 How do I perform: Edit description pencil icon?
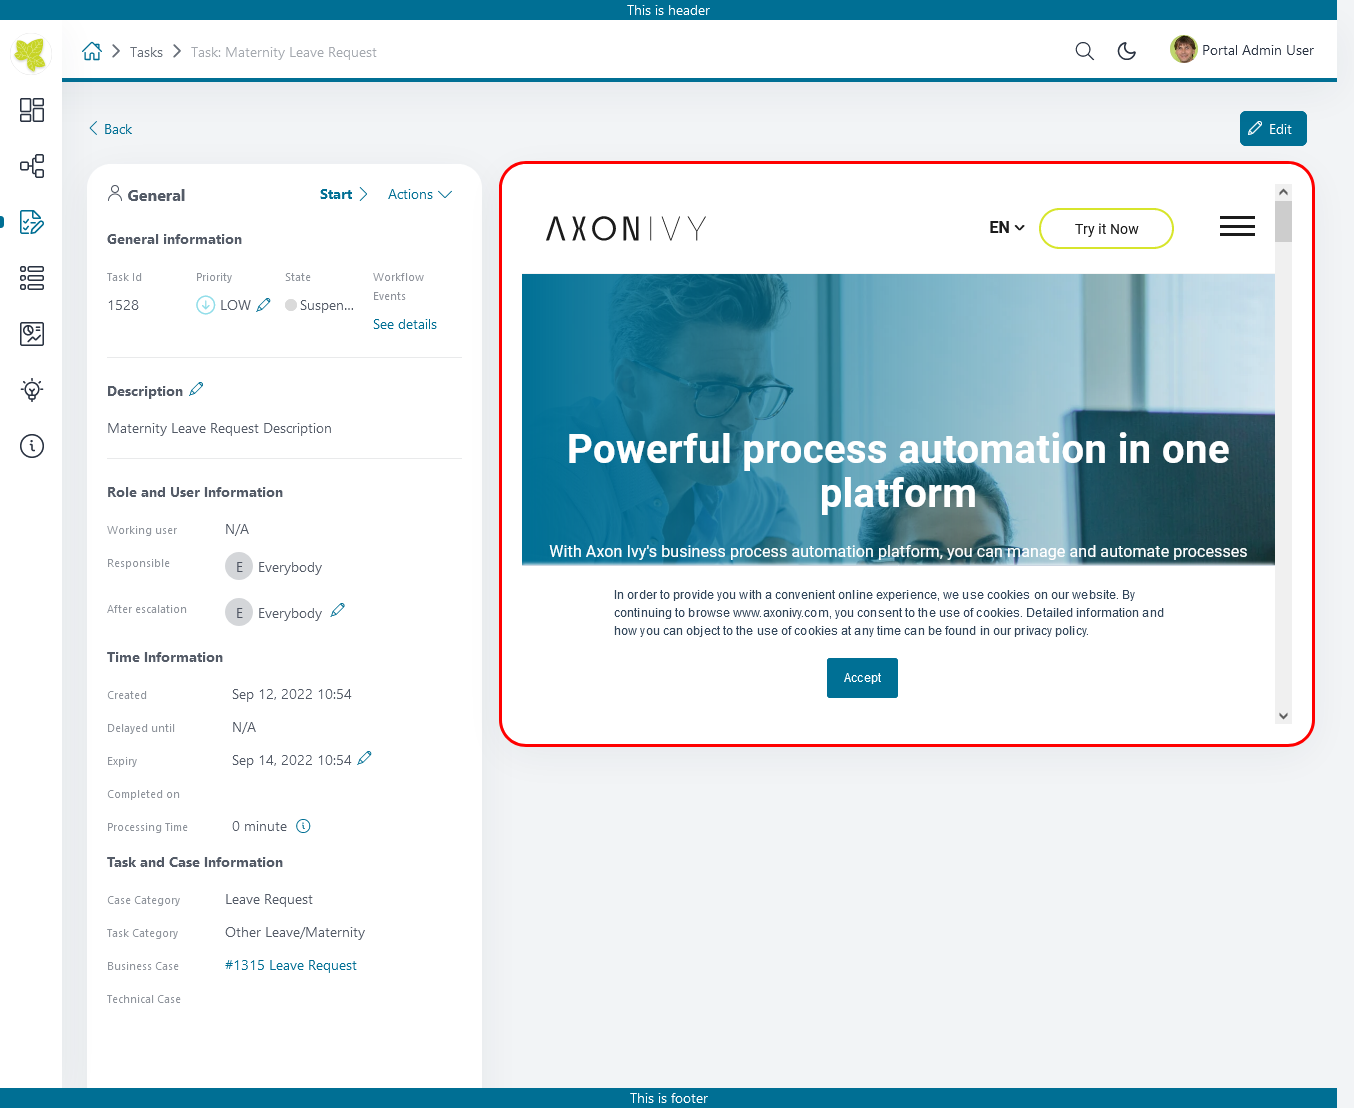[x=196, y=389]
